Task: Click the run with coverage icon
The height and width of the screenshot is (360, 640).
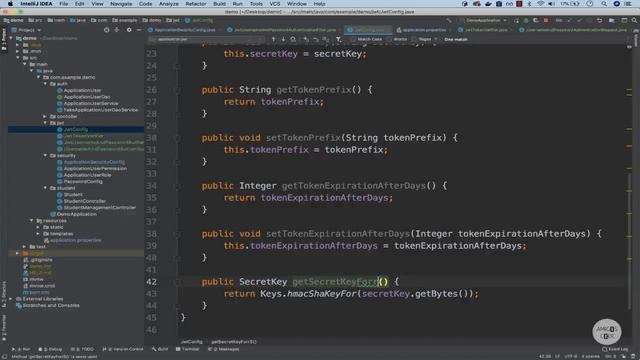Action: [x=536, y=20]
